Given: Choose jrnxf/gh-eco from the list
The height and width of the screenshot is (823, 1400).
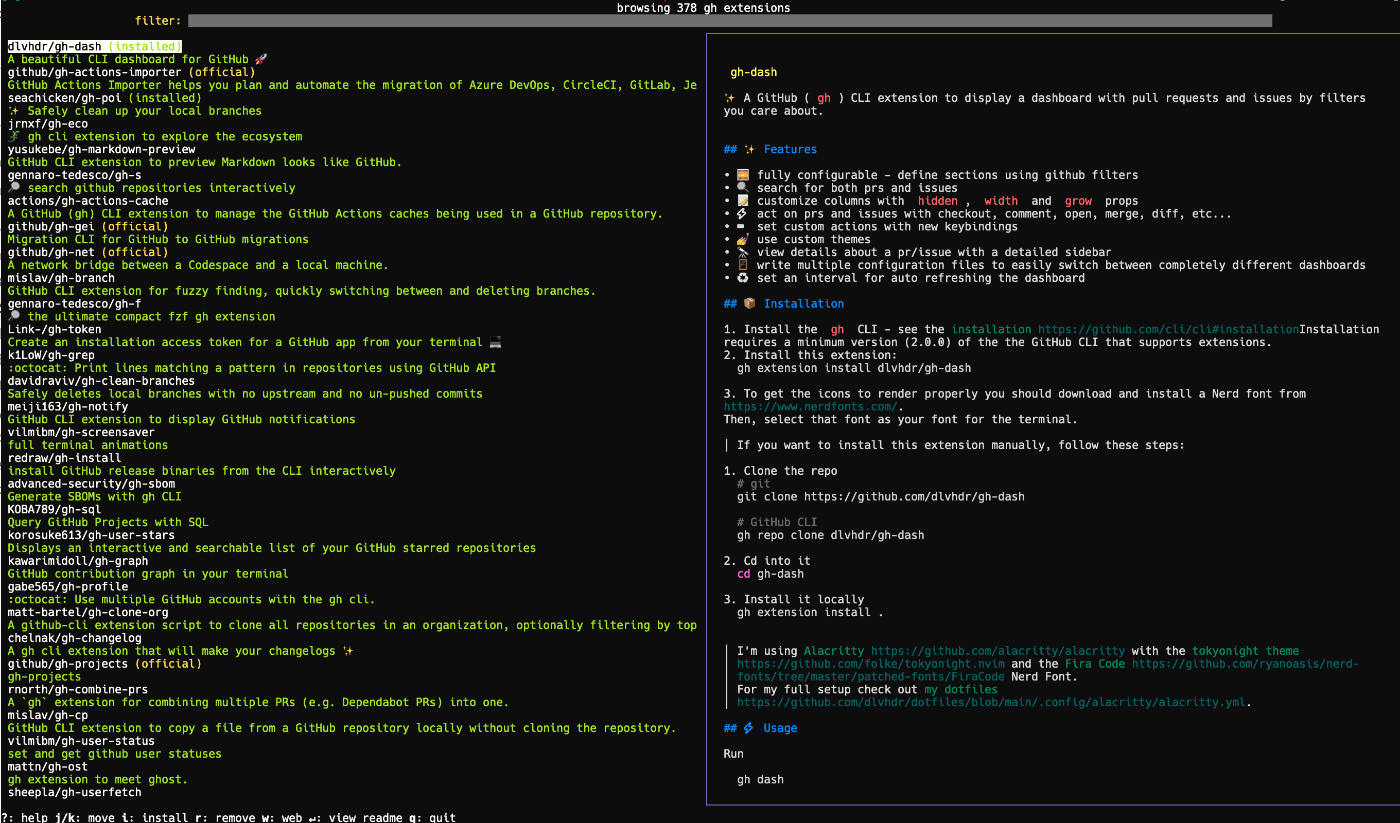Looking at the screenshot, I should pos(48,124).
